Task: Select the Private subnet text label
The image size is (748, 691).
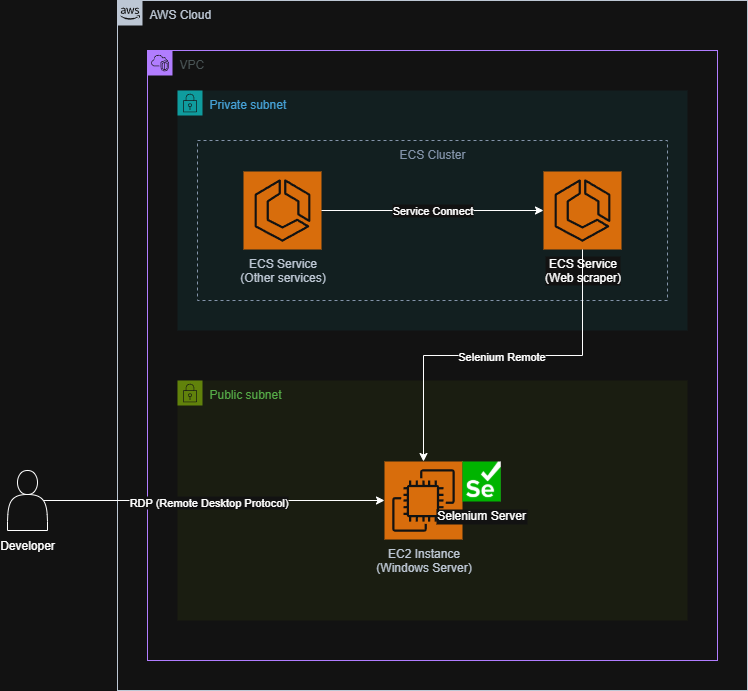Action: (x=248, y=105)
